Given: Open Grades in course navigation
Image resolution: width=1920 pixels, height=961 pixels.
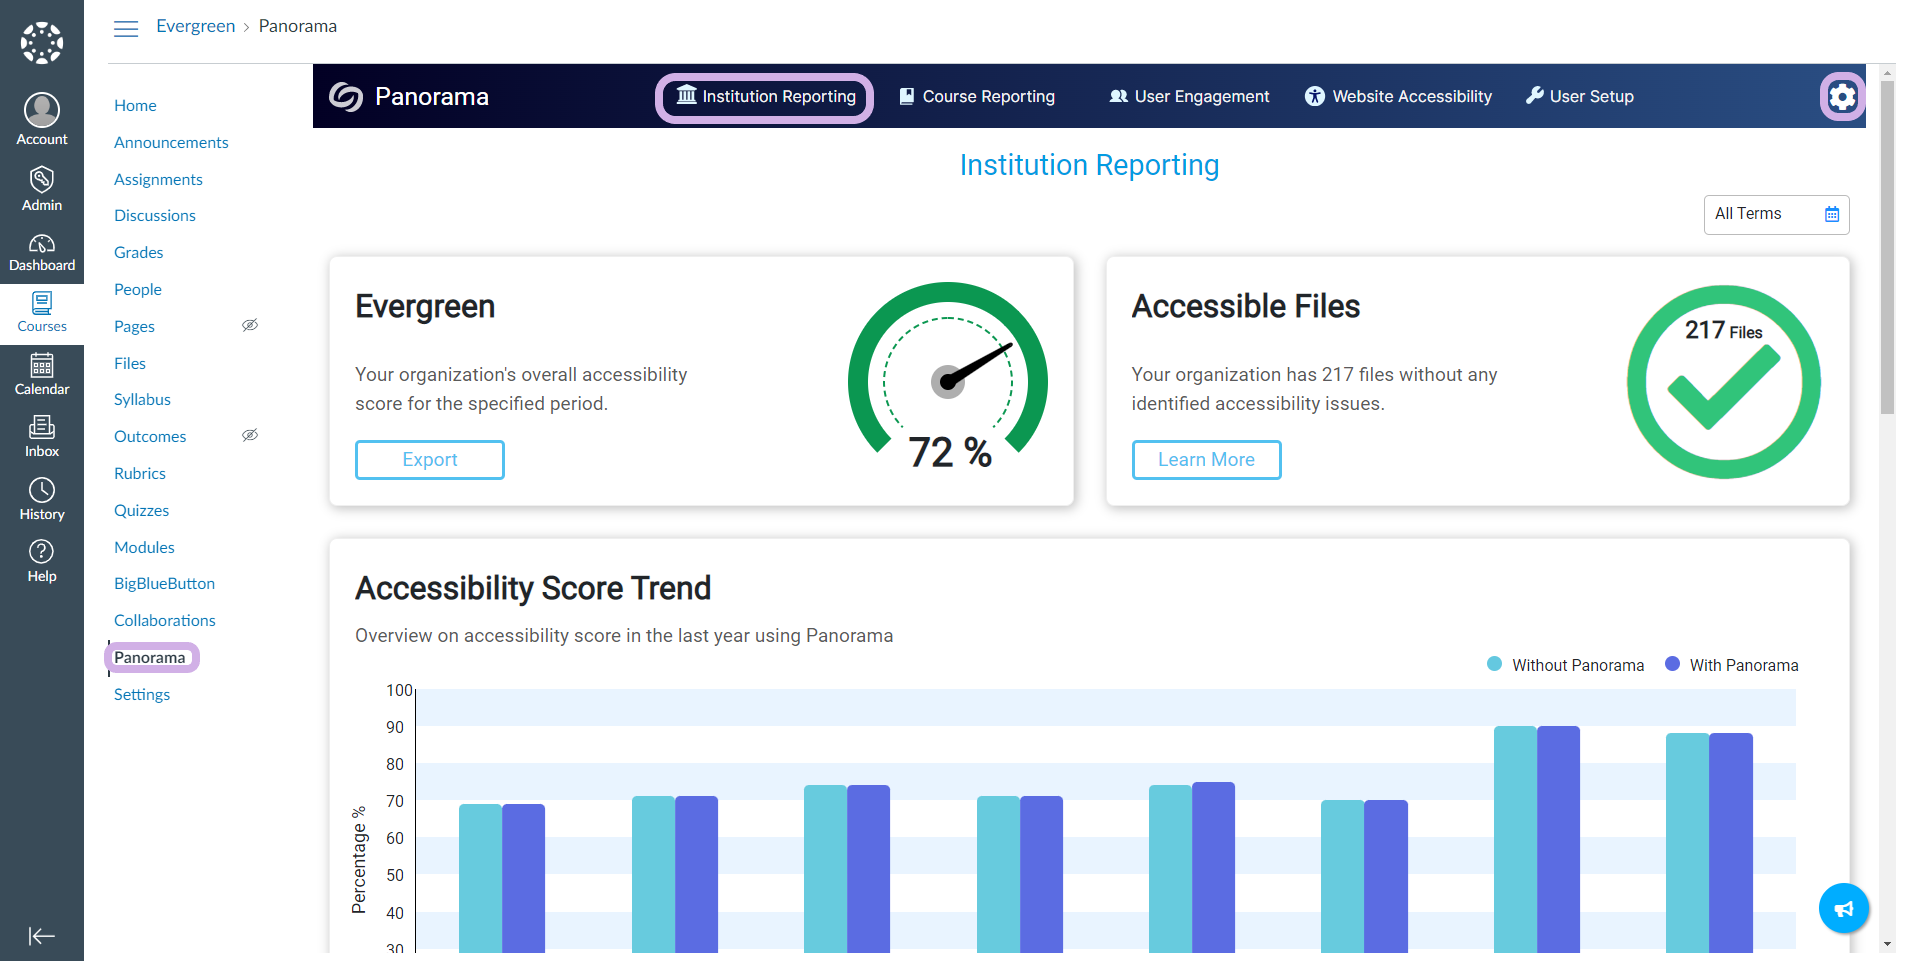Looking at the screenshot, I should [x=139, y=252].
